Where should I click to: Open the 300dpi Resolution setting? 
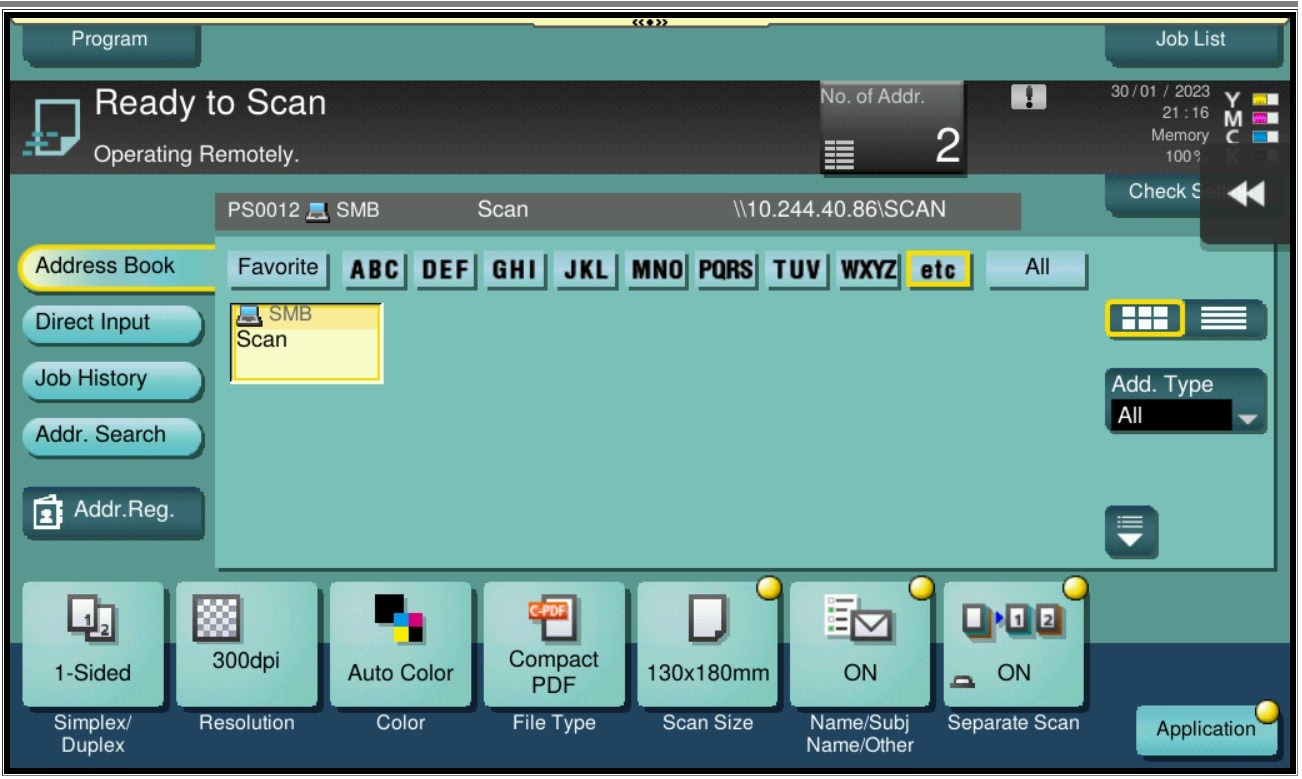click(x=246, y=645)
